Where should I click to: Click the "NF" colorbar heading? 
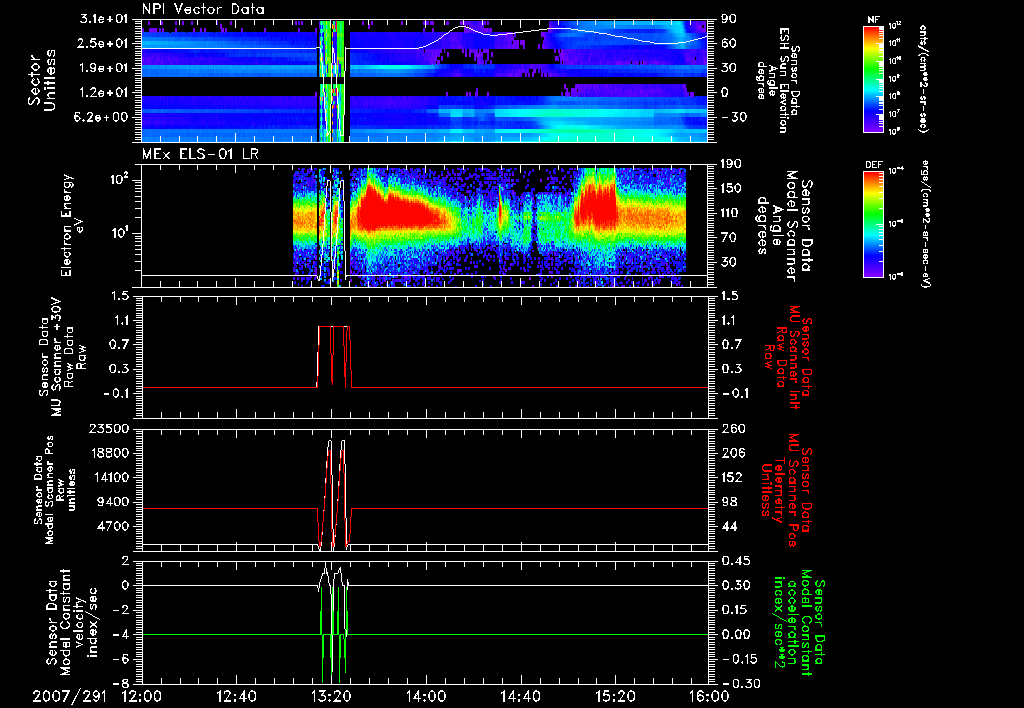click(873, 20)
